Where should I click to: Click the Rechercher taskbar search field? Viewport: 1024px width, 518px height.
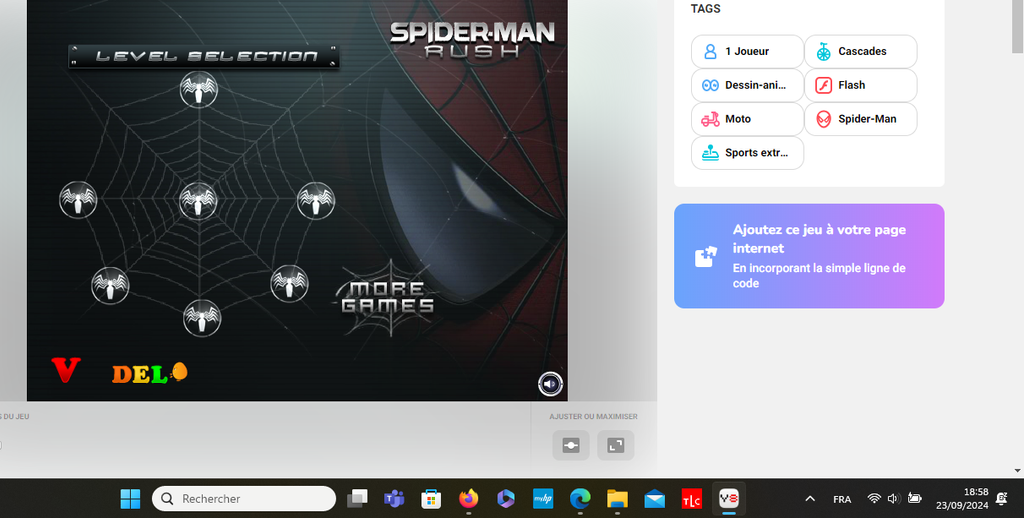[243, 498]
